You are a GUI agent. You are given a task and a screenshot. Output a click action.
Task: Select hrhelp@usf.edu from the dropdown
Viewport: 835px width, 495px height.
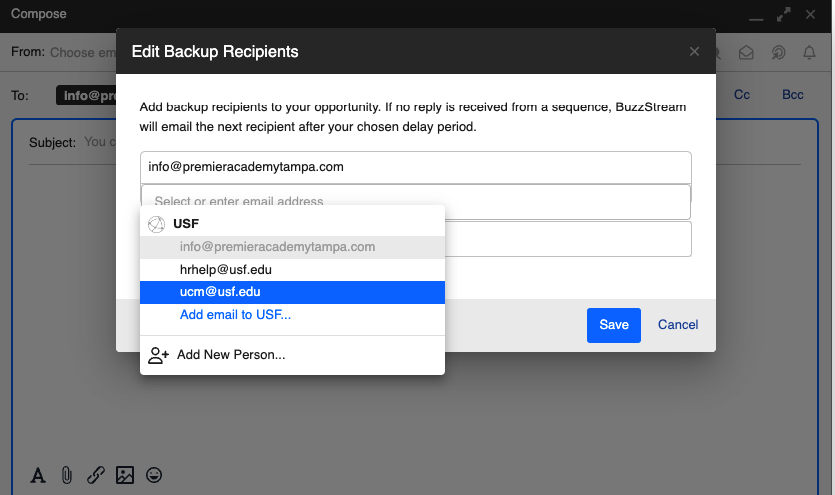point(292,270)
